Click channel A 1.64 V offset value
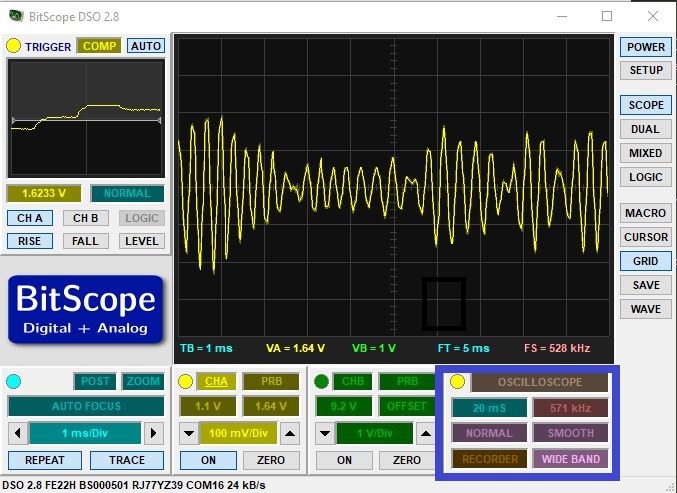677x493 pixels. [x=271, y=406]
